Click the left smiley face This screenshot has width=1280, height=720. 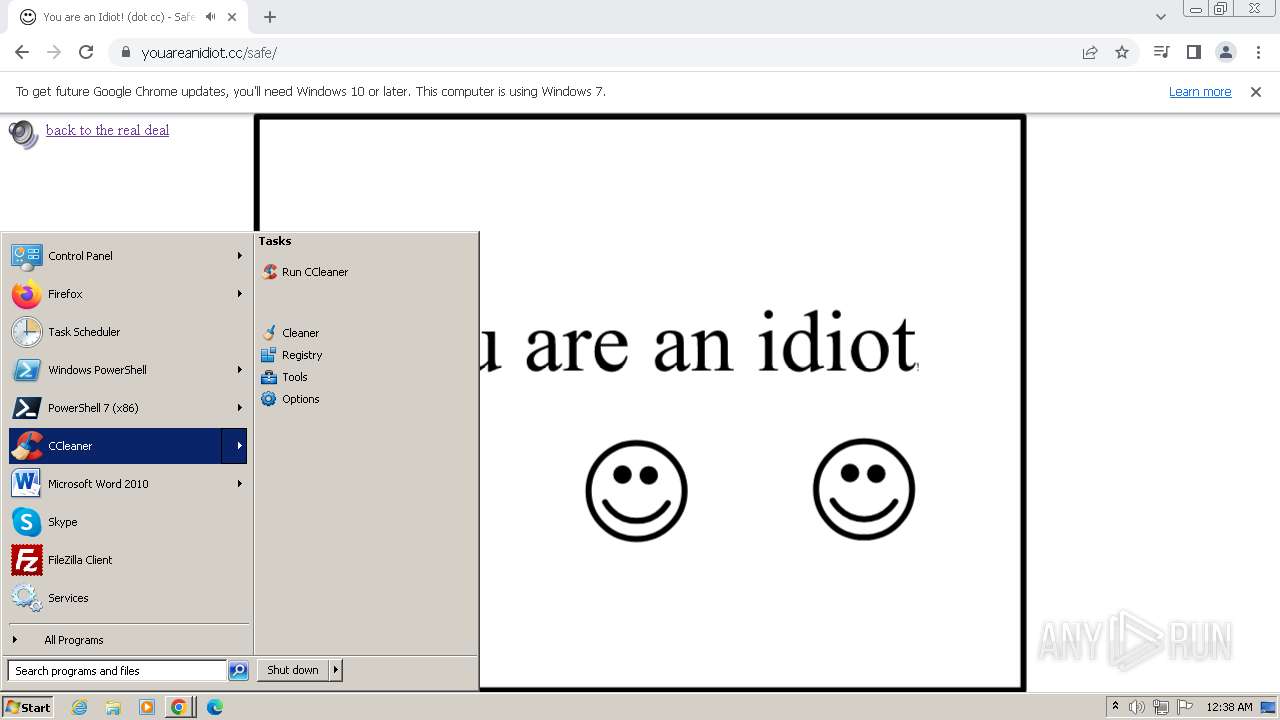click(636, 491)
